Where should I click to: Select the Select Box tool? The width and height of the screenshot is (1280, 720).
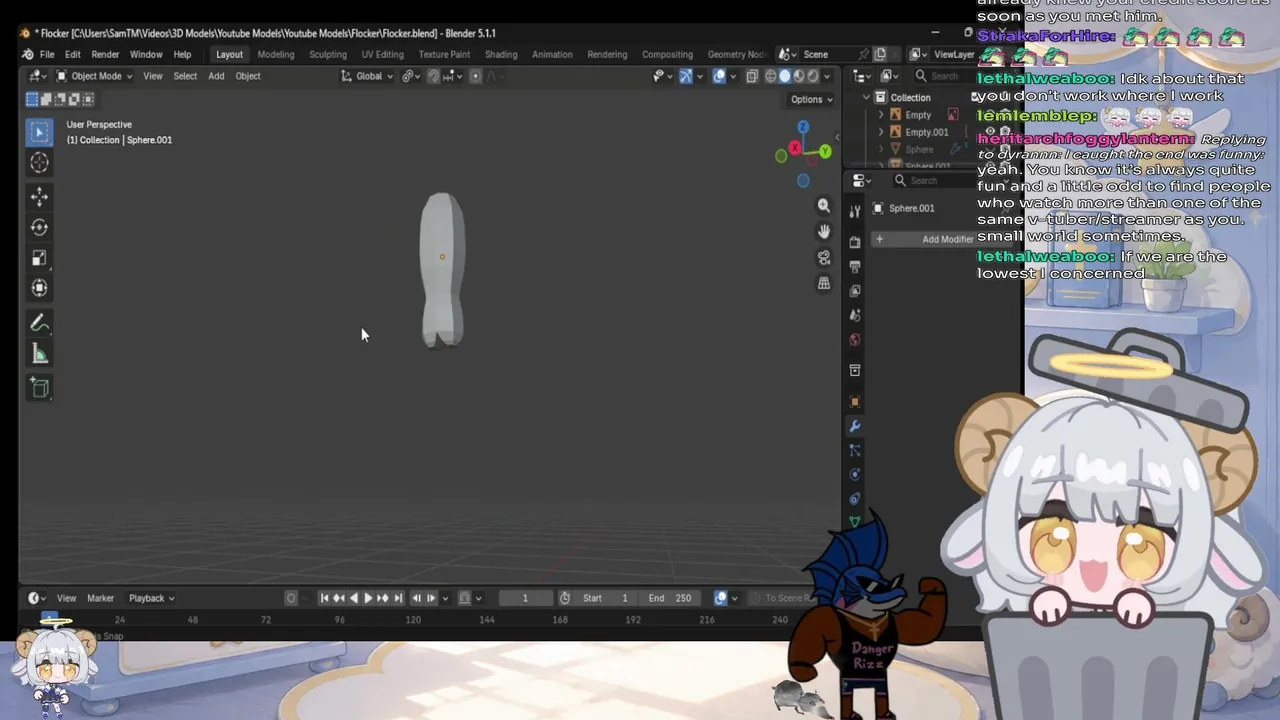[39, 132]
